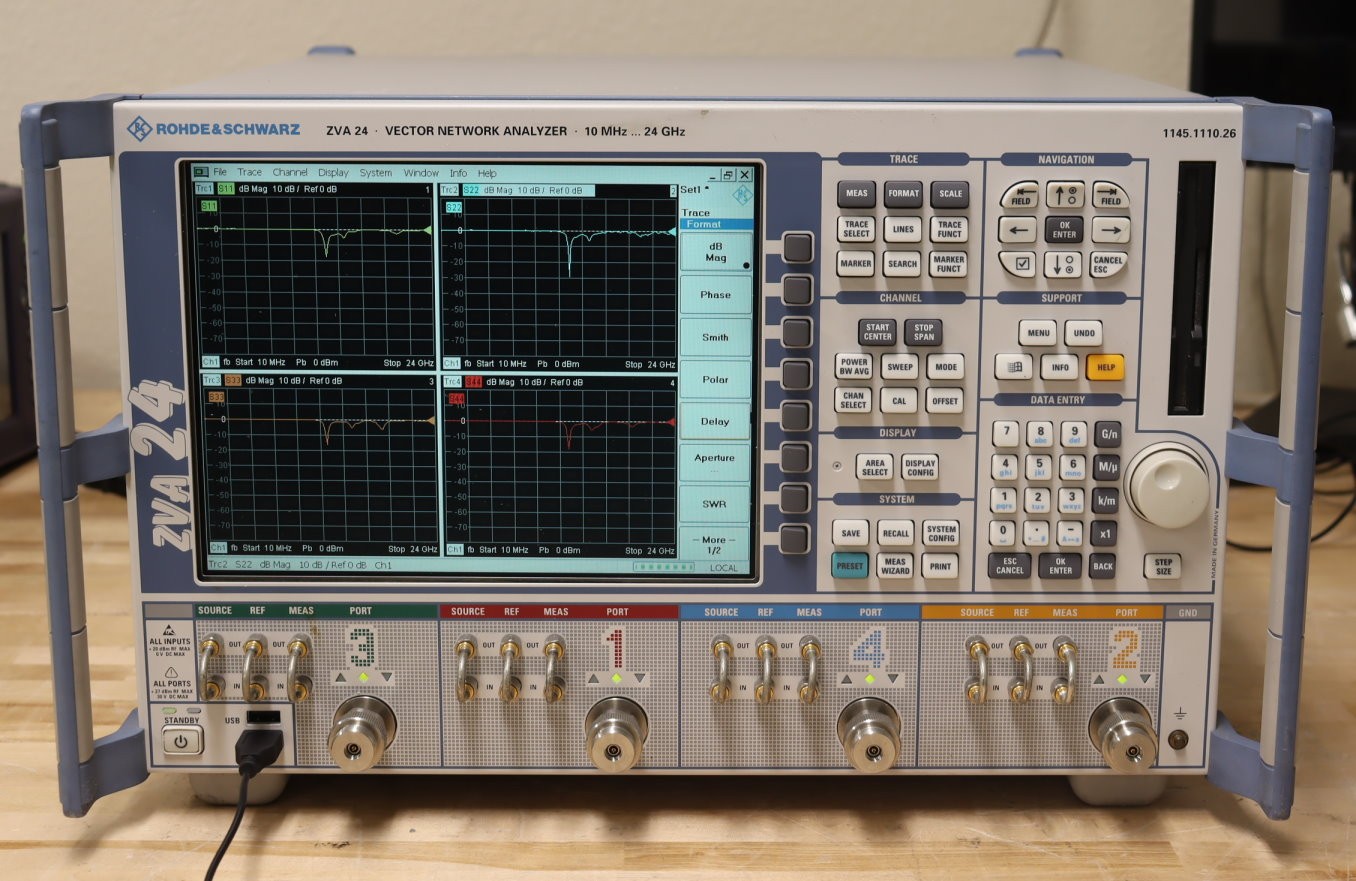Push the checkmark key in Navigation
Viewport: 1356px width, 881px height.
1018,264
